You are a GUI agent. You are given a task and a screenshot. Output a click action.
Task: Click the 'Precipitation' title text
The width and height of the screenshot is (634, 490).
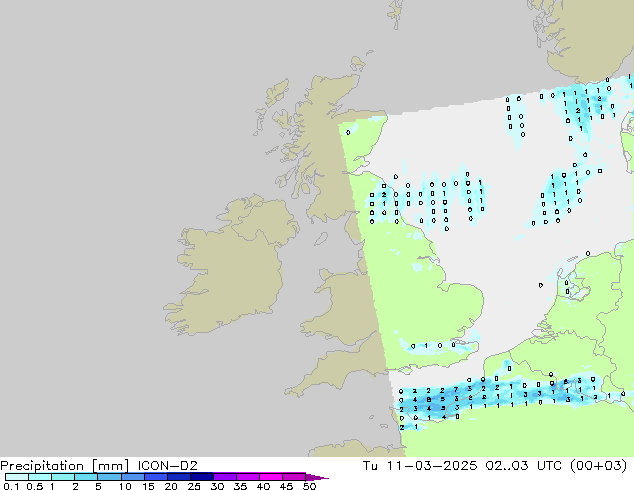[42, 466]
